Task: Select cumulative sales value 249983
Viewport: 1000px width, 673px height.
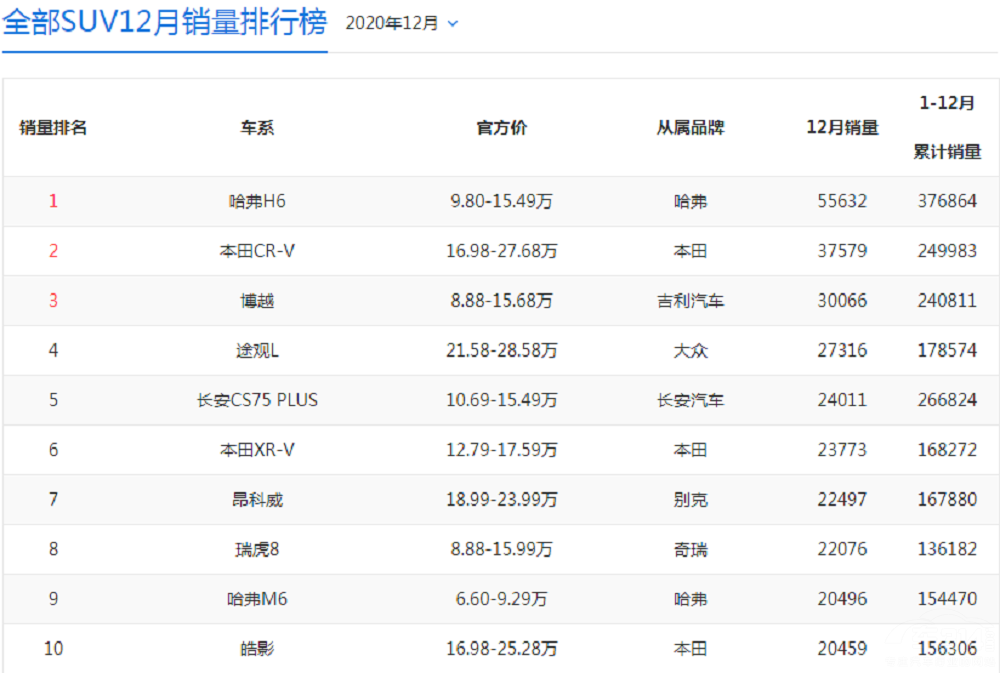Action: tap(947, 251)
